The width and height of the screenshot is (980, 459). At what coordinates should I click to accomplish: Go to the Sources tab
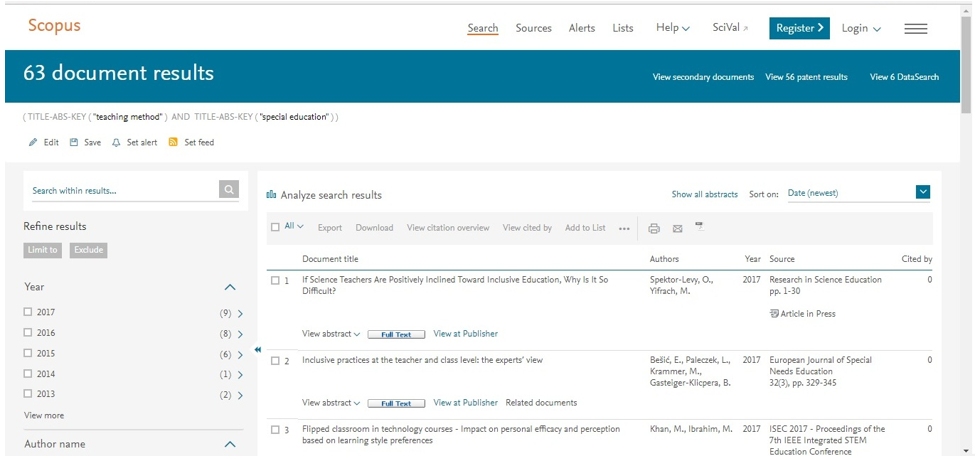533,28
